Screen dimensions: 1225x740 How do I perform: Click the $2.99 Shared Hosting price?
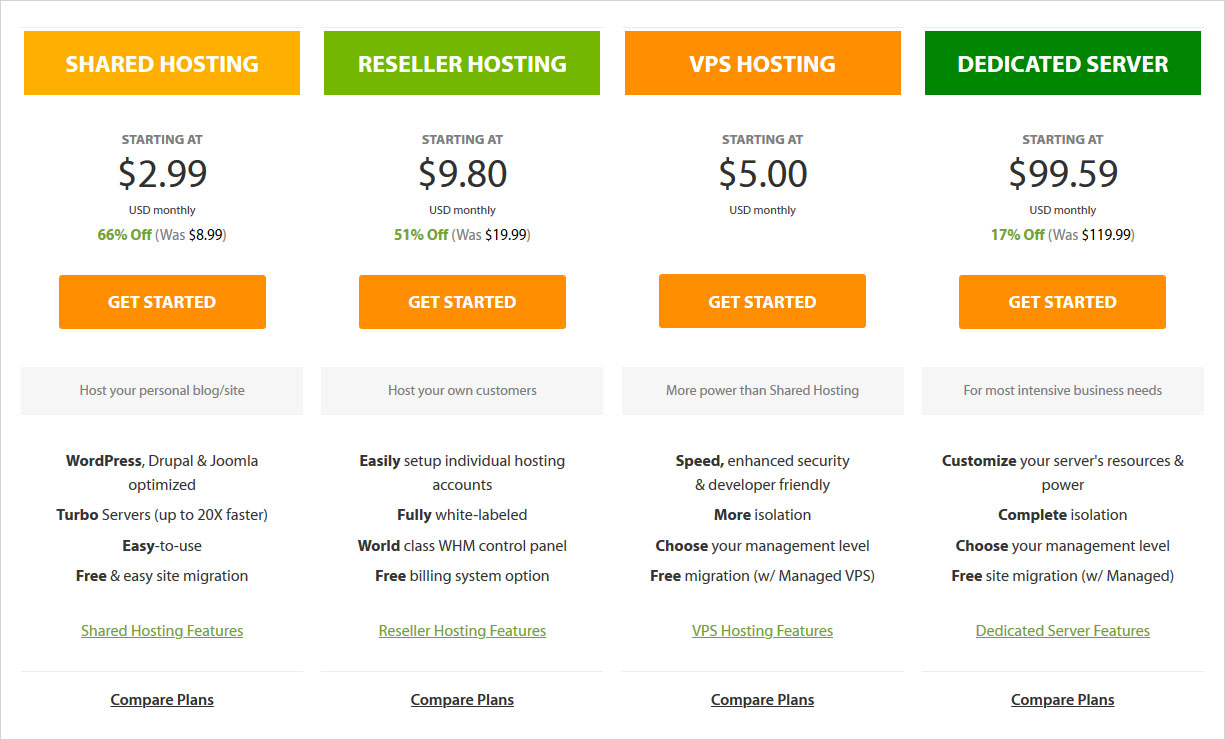coord(162,174)
